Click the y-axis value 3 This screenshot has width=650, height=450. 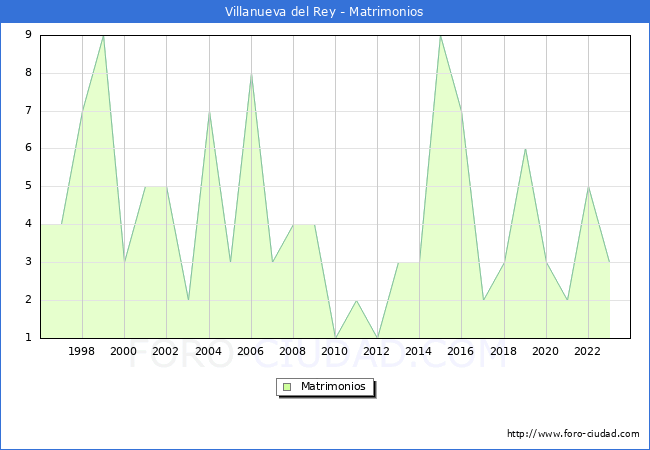pyautogui.click(x=28, y=261)
